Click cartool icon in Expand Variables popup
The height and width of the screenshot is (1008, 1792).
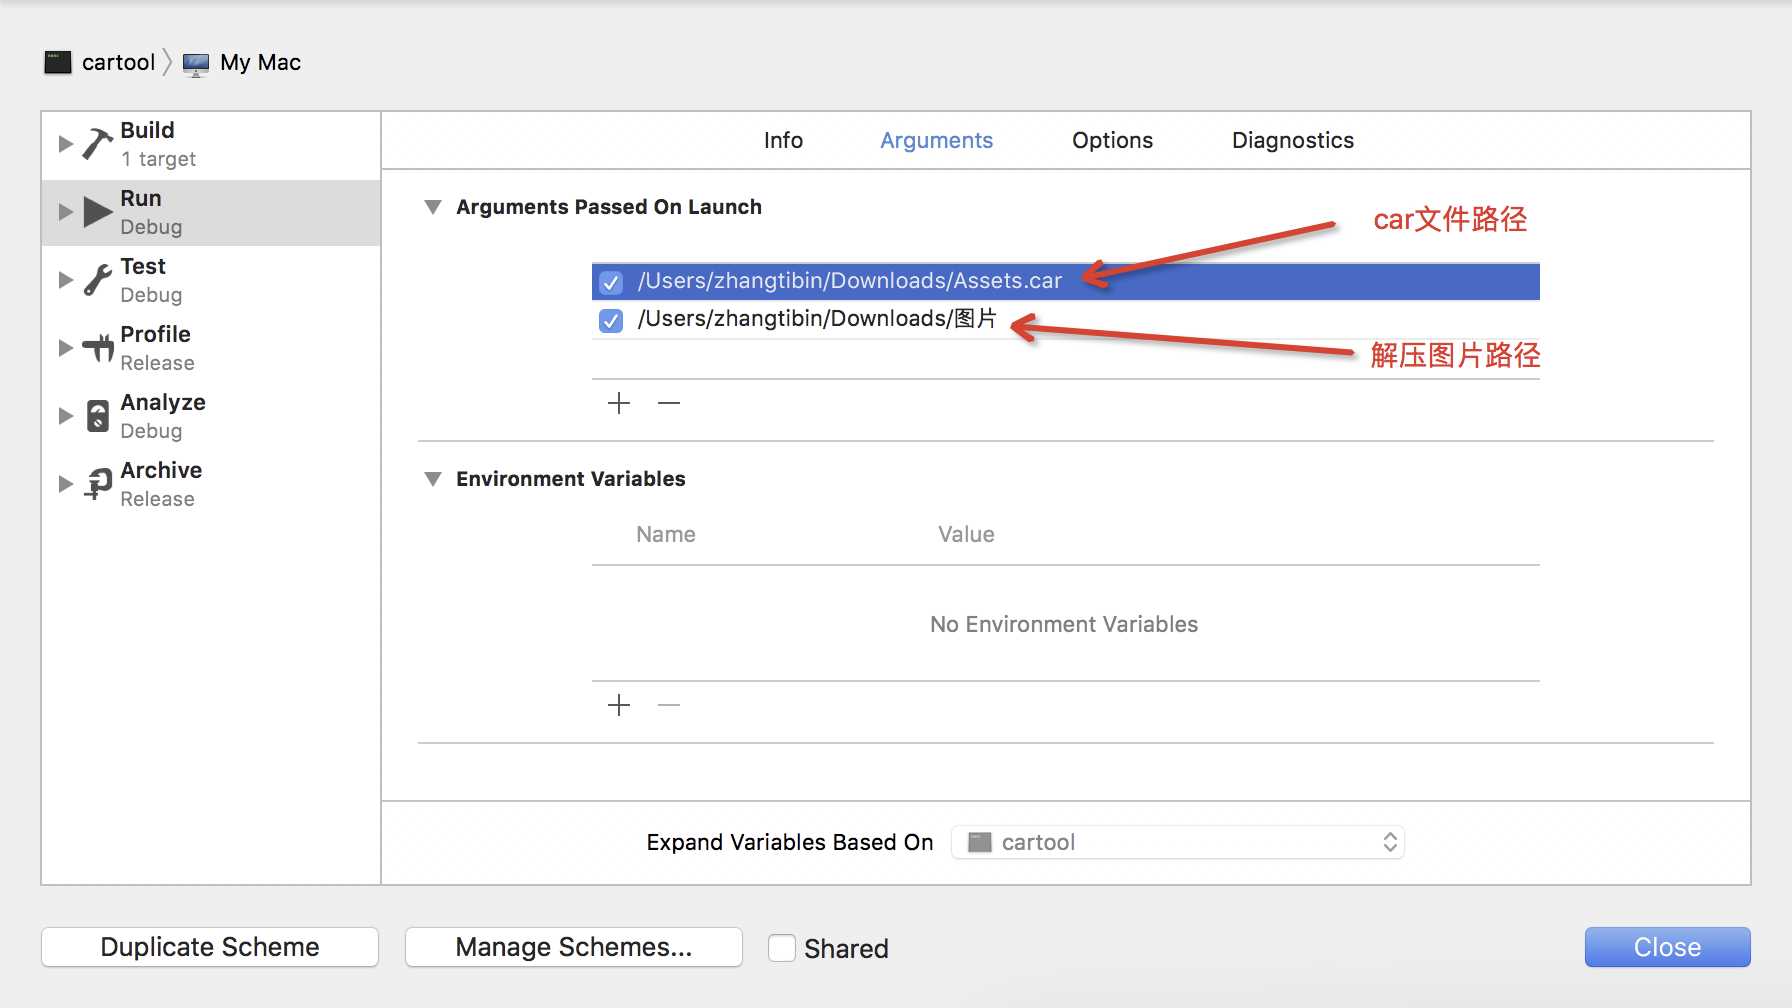pos(980,842)
